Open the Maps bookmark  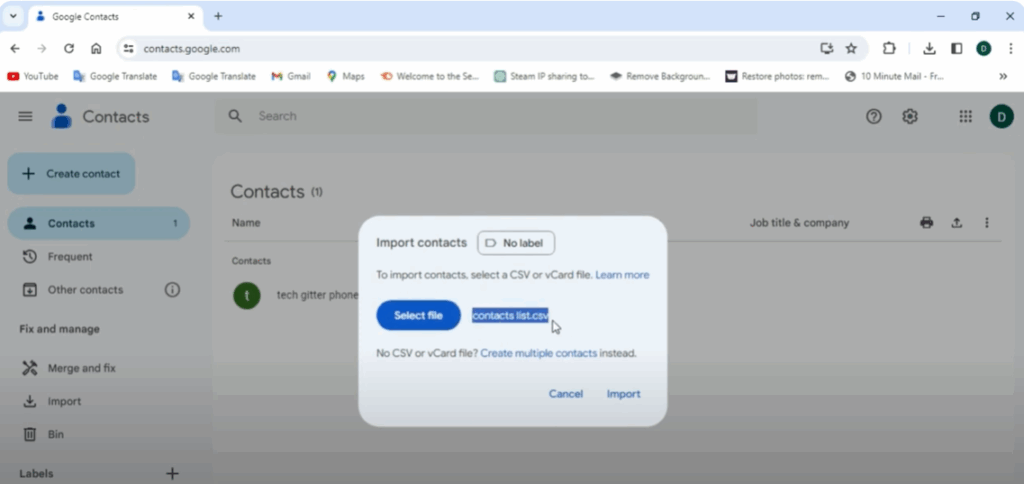point(345,76)
